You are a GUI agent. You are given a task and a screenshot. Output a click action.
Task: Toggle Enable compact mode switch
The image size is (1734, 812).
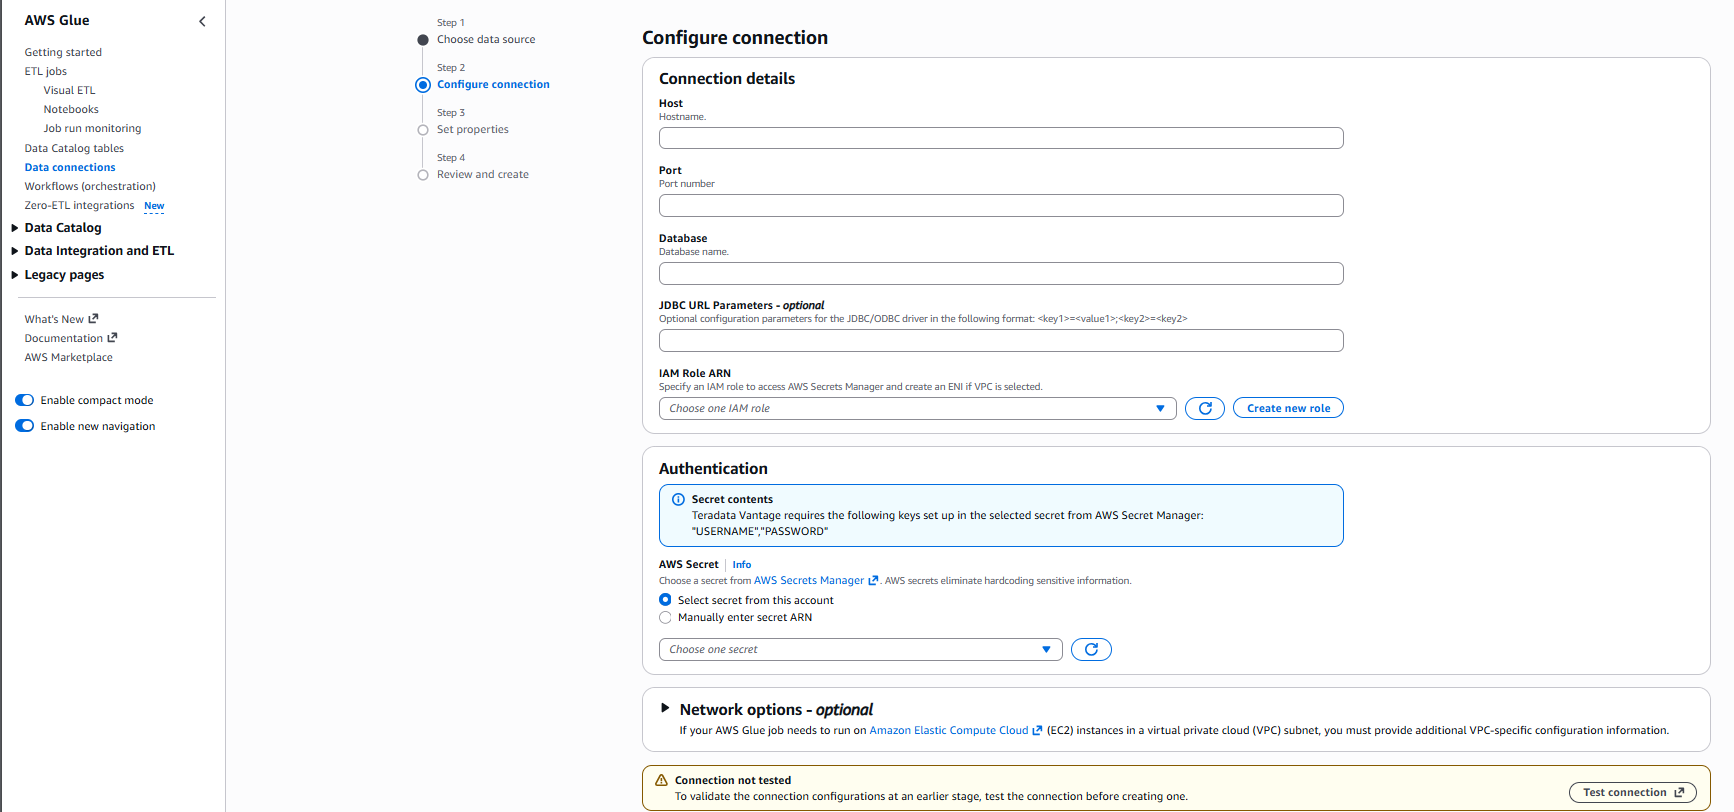tap(25, 400)
